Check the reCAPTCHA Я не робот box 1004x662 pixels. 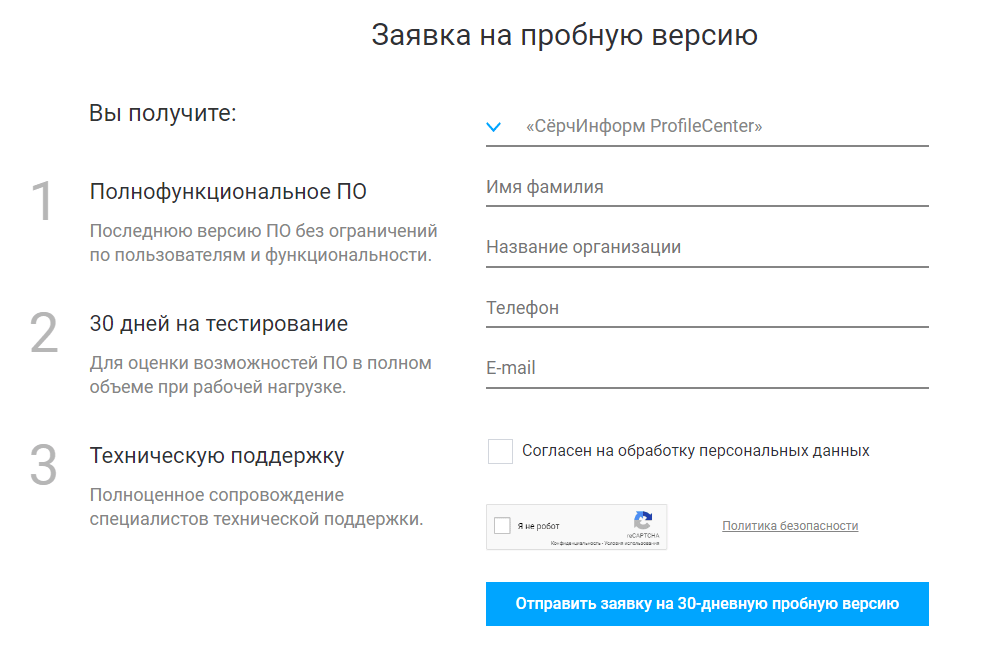click(x=503, y=526)
